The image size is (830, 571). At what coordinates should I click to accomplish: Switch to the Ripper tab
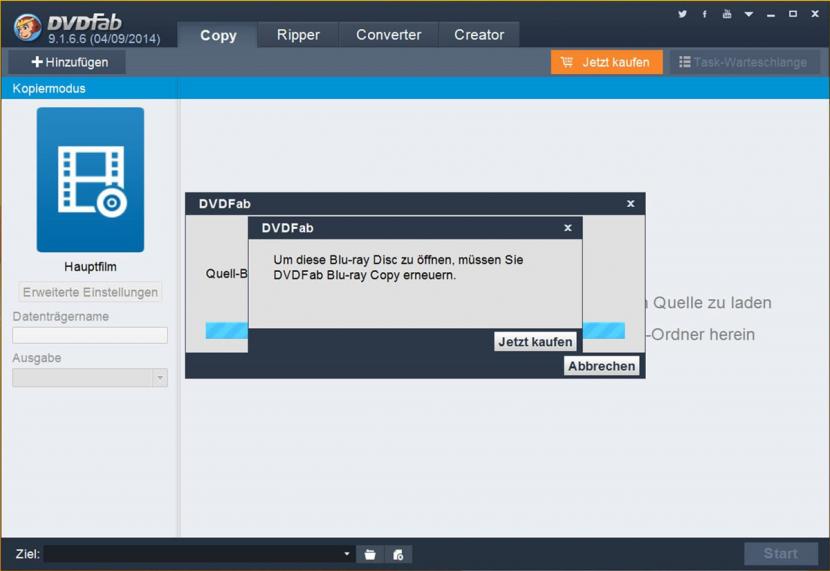tap(298, 35)
